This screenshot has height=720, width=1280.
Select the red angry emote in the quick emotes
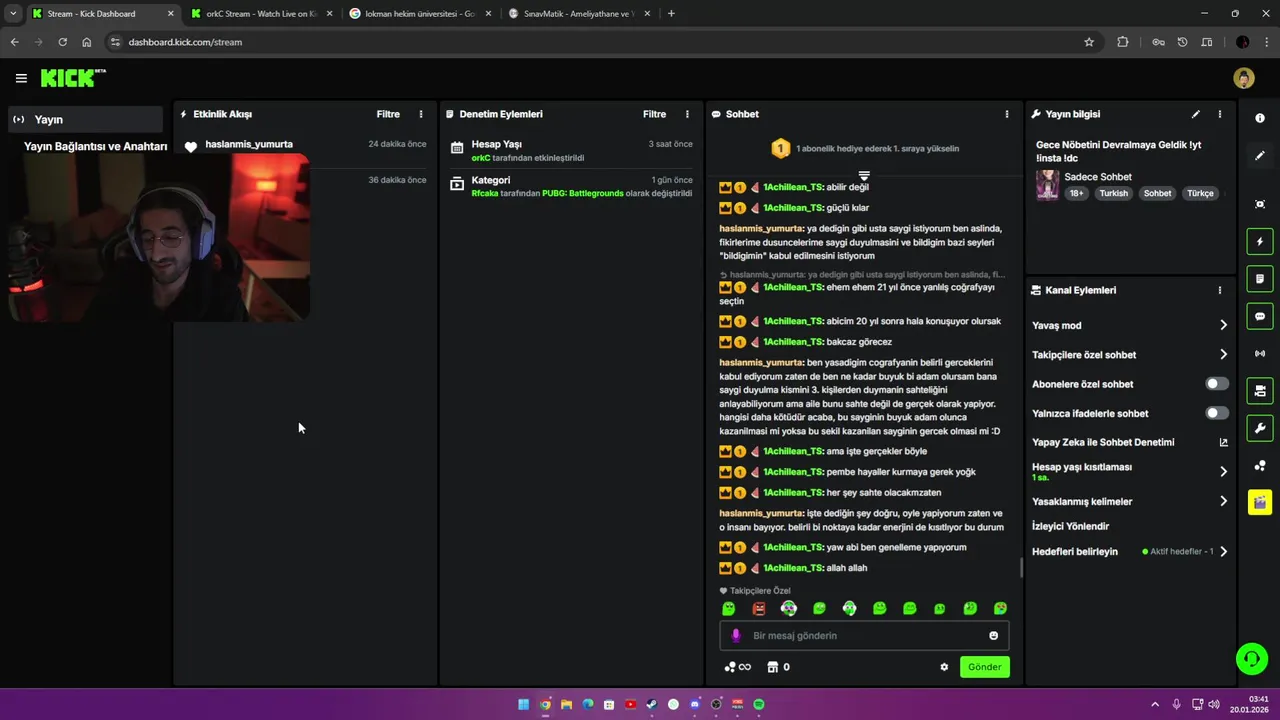pyautogui.click(x=759, y=608)
